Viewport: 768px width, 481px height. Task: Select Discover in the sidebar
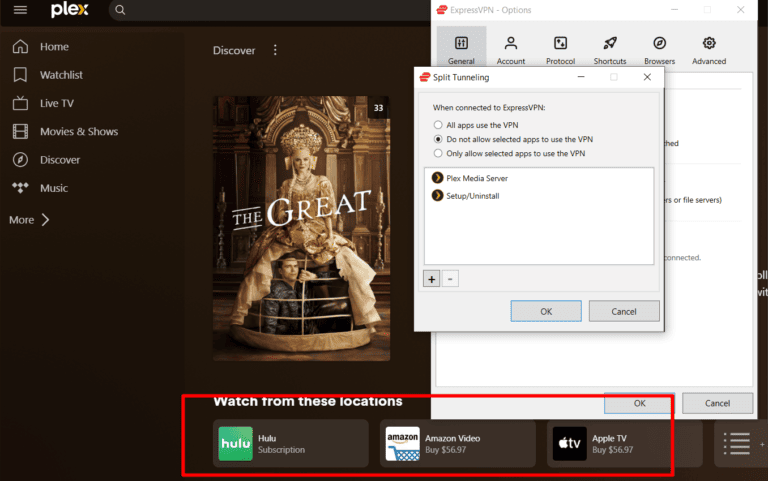59,160
